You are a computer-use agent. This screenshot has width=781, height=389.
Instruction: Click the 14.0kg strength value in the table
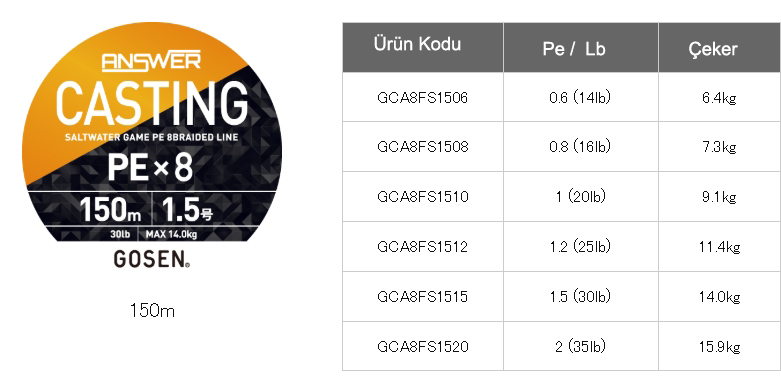click(x=719, y=297)
